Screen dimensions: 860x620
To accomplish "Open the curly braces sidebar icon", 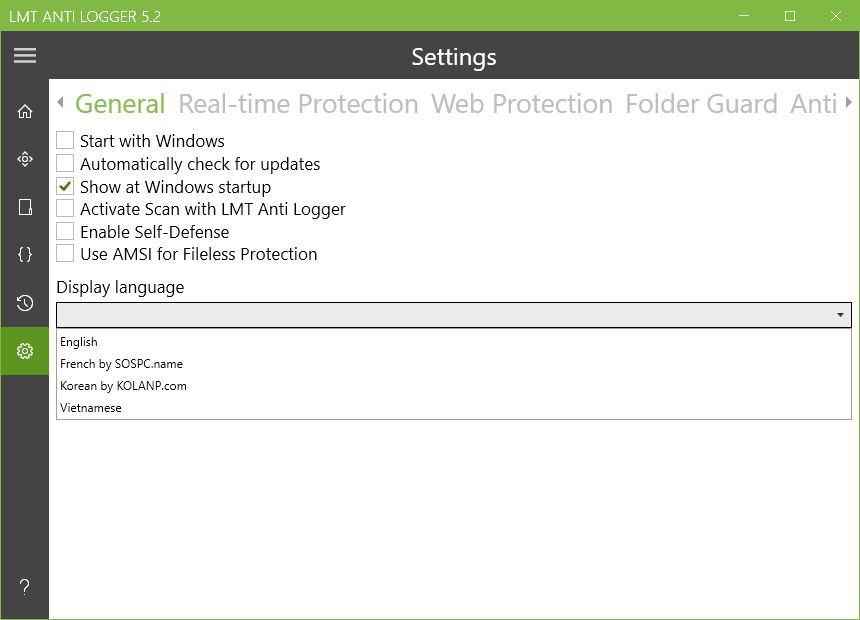I will pos(25,255).
